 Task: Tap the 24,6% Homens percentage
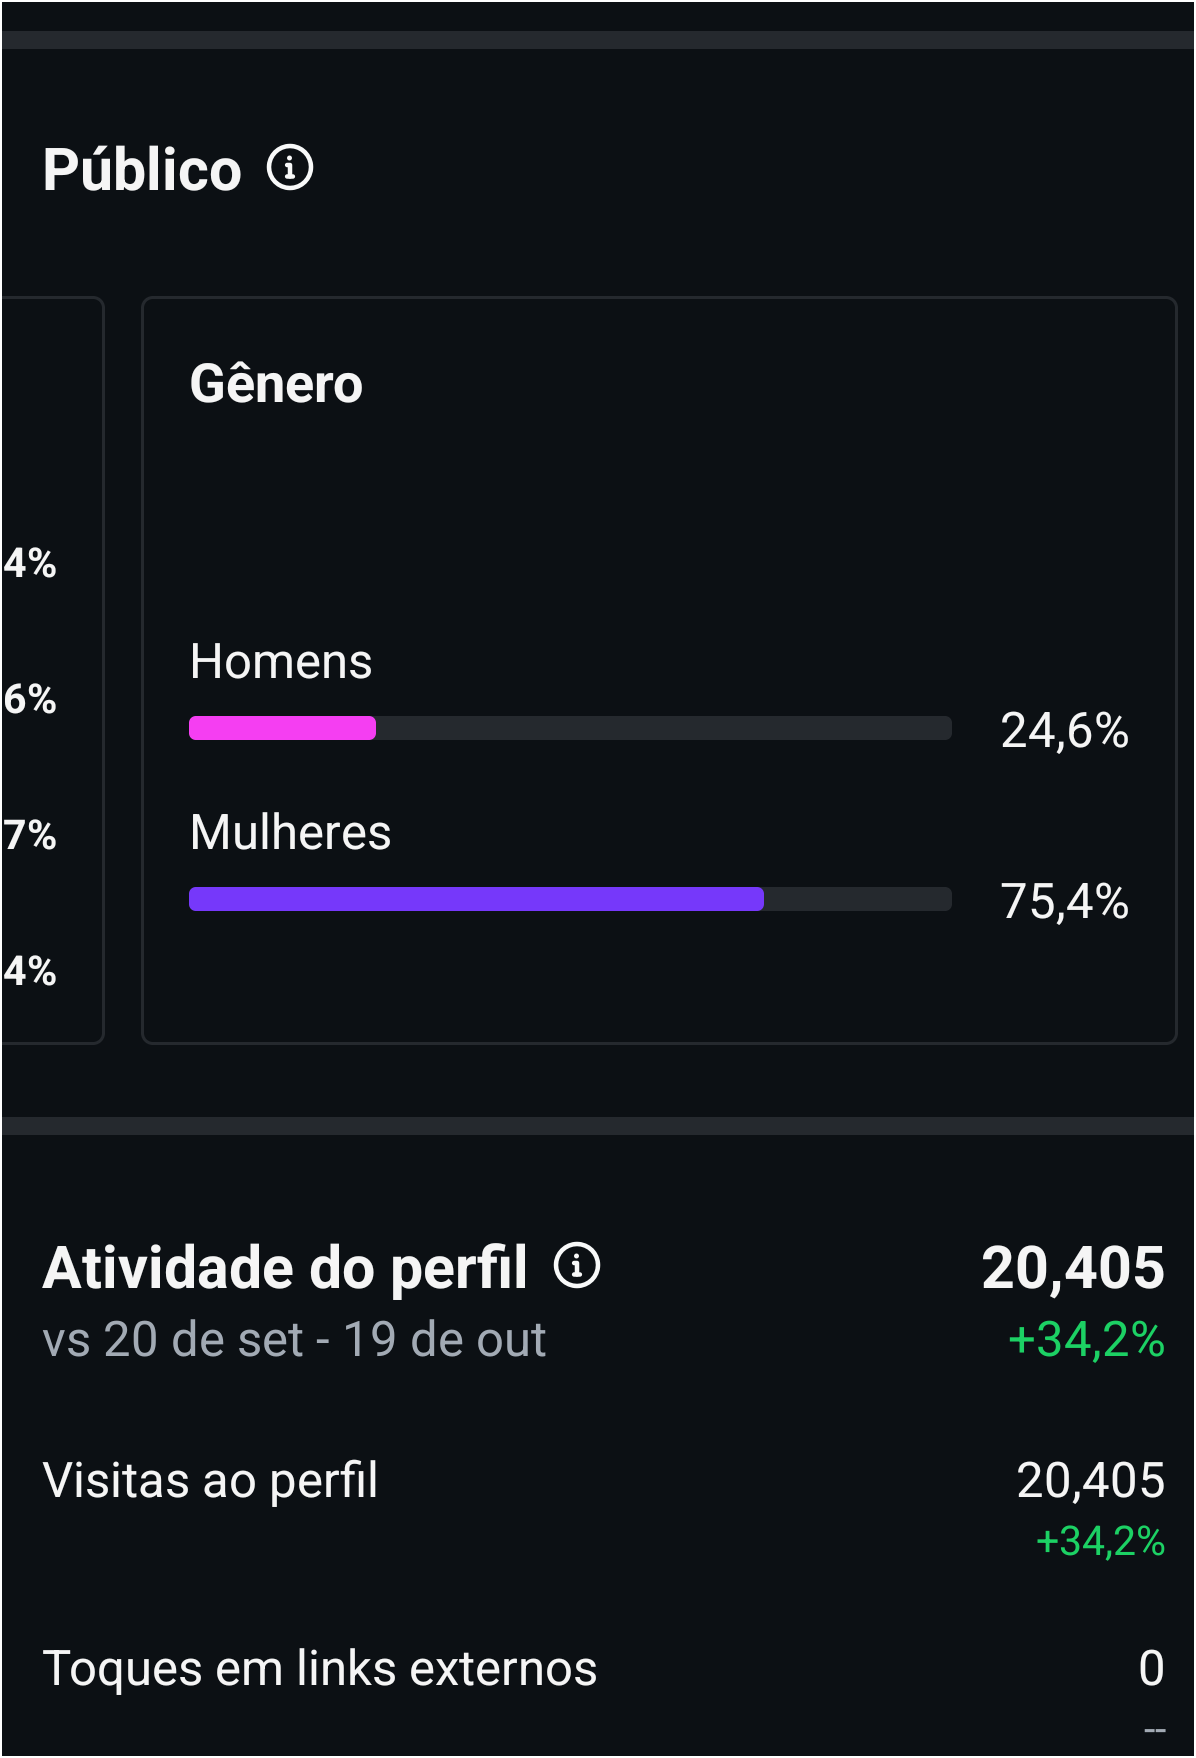[1064, 730]
